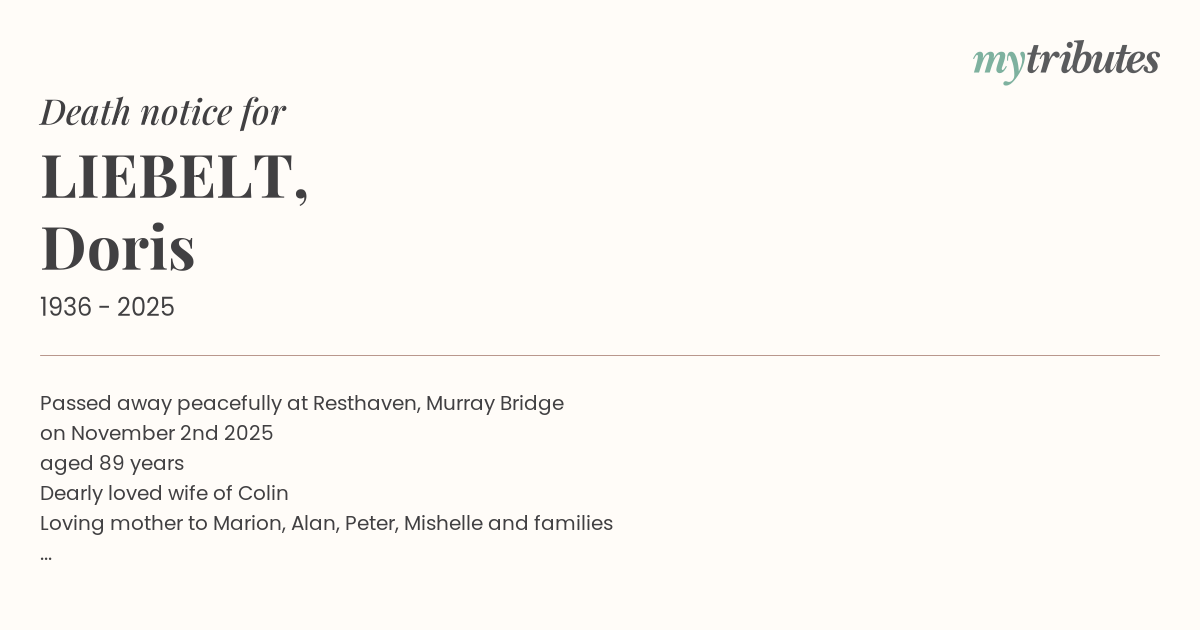Click the green "my" part of the logo
This screenshot has height=630, width=1200.
pos(998,62)
